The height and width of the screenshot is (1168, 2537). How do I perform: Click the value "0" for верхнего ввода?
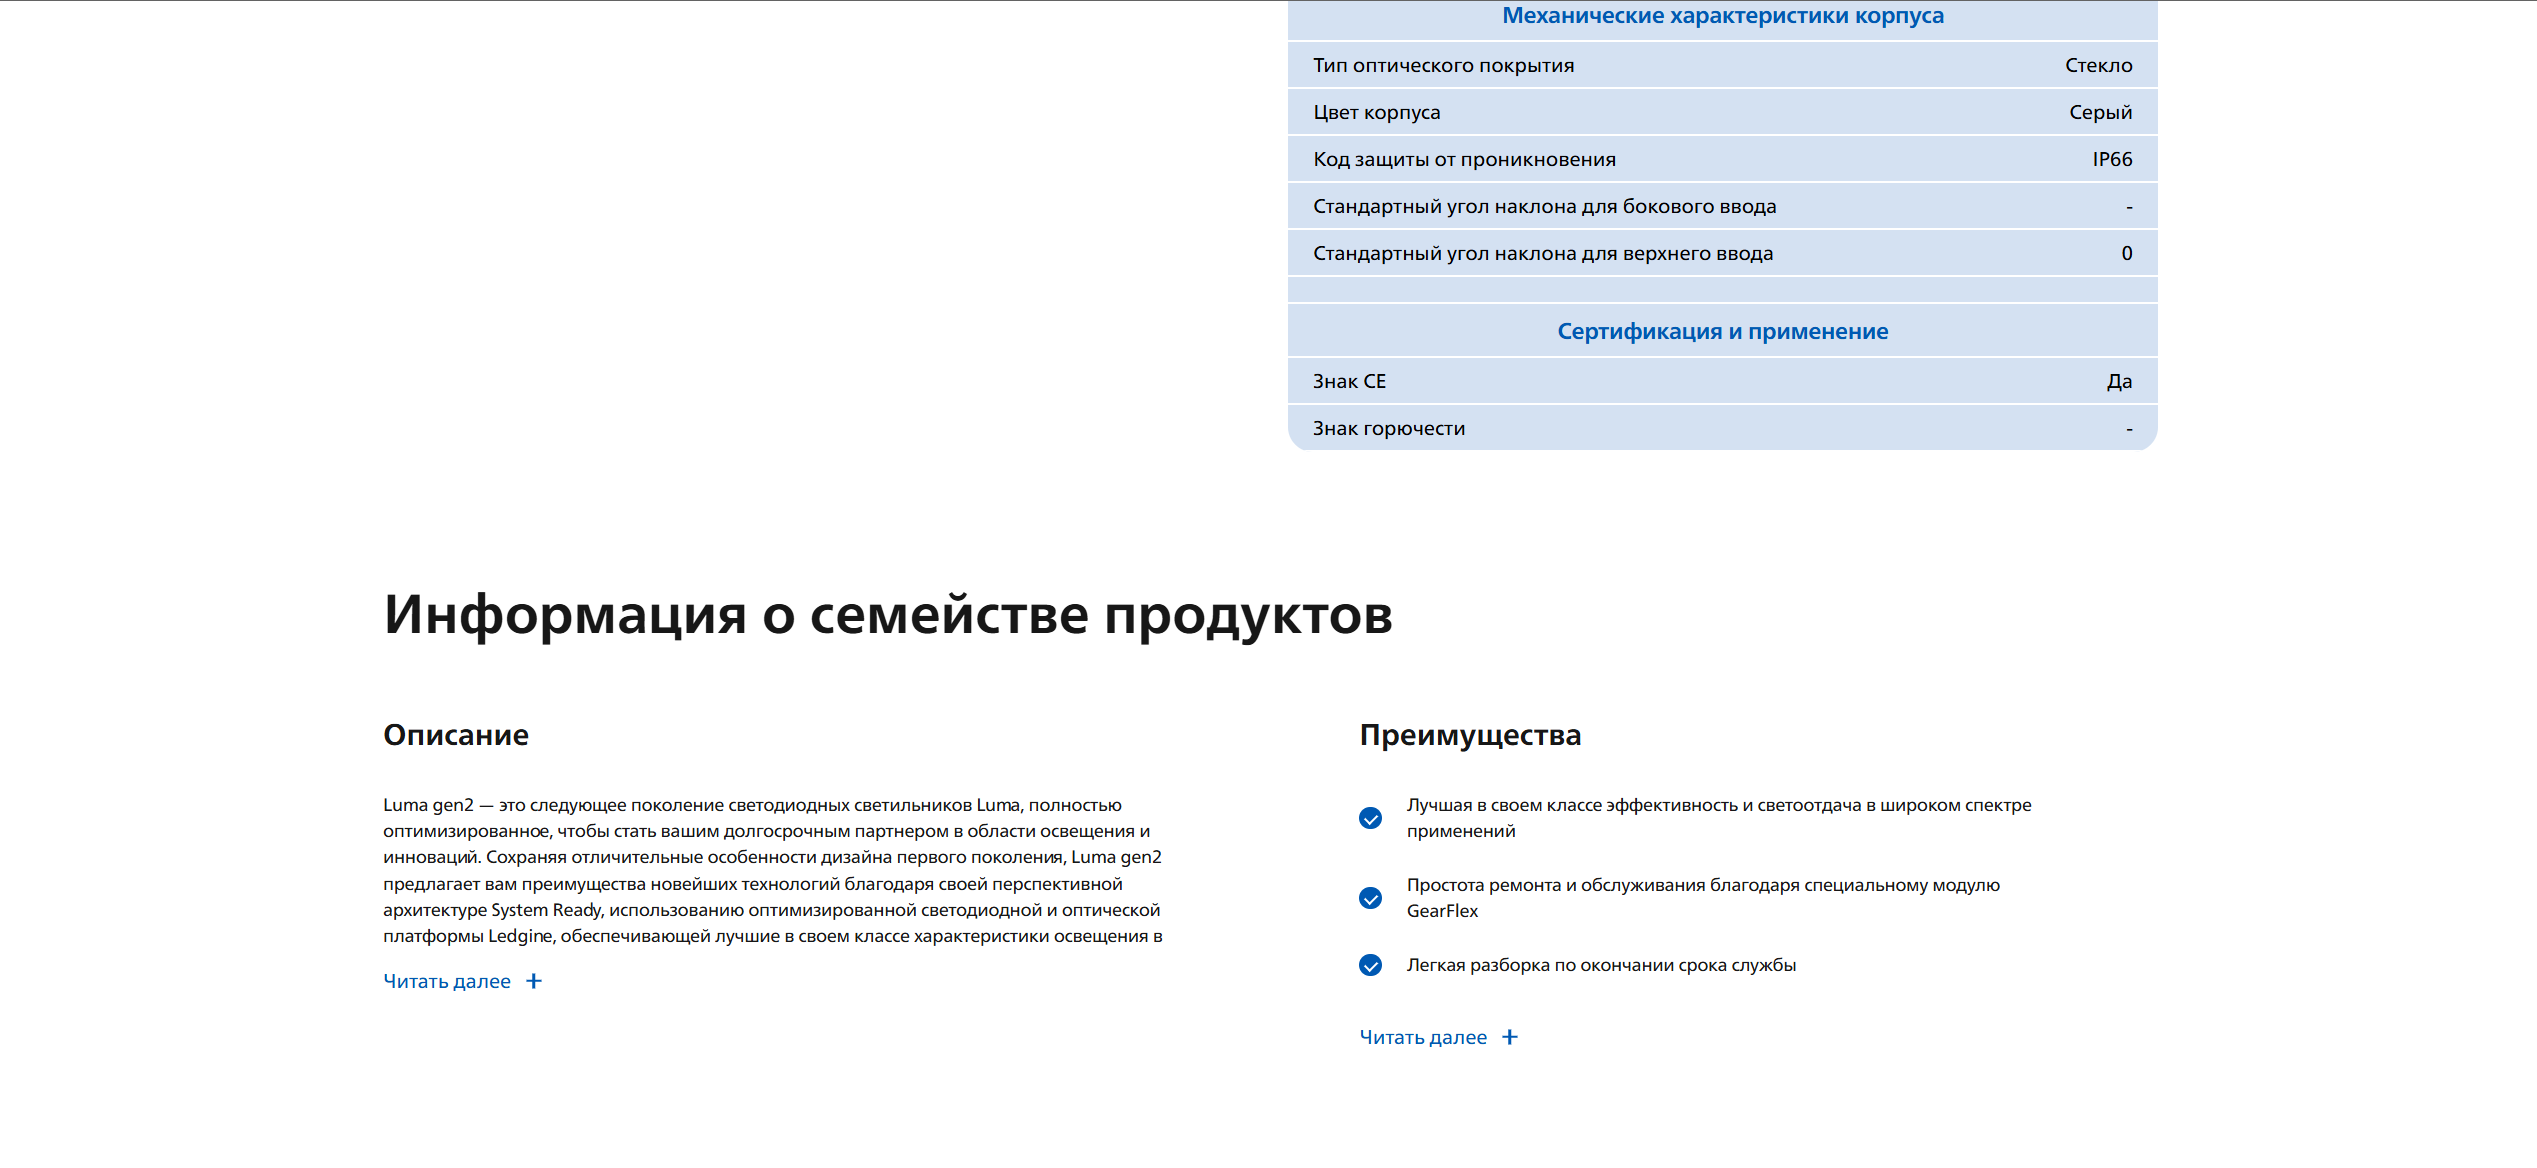[x=2127, y=253]
